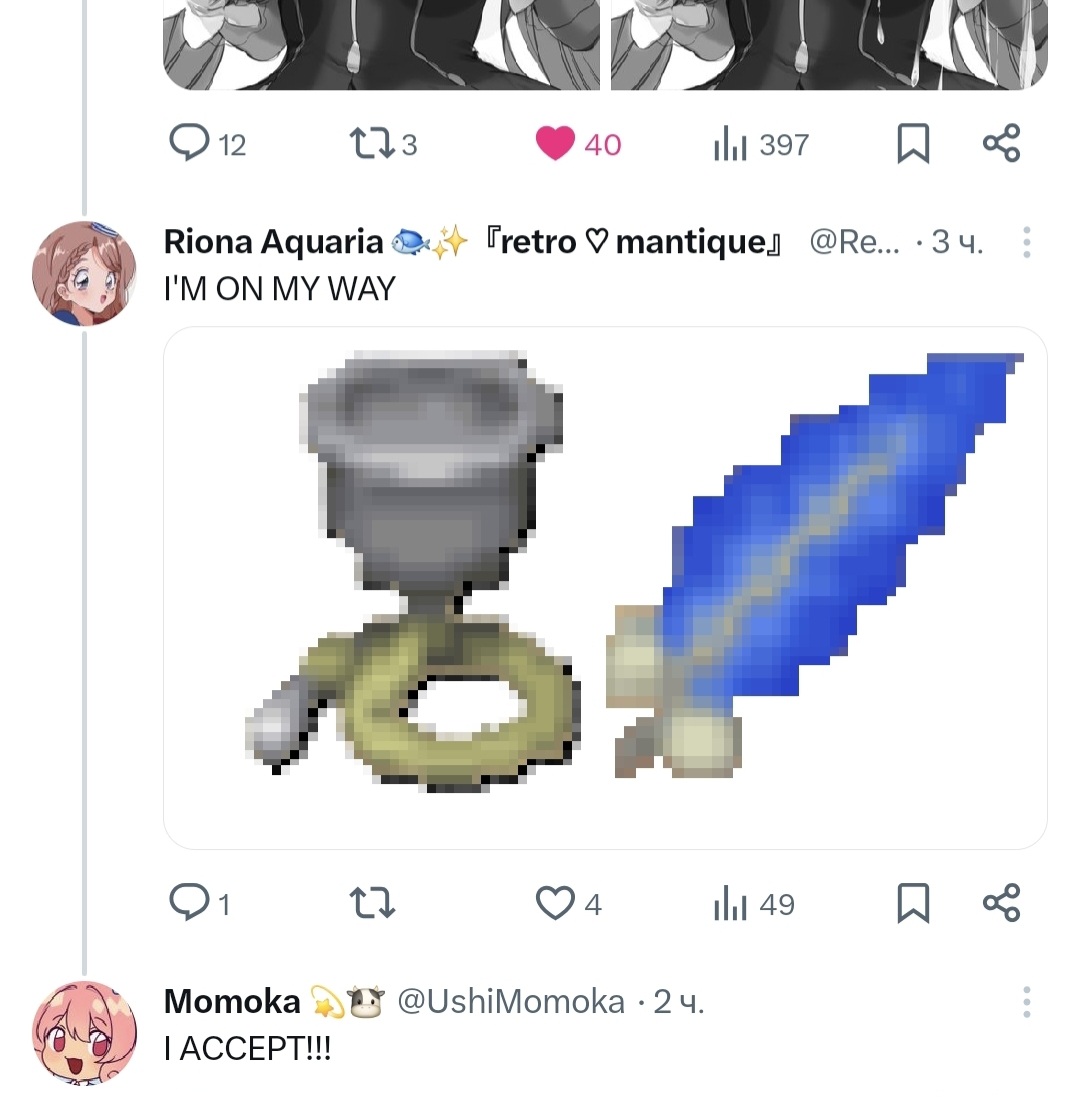This screenshot has height=1097, width=1080.
Task: Open Momoka's profile avatar
Action: (85, 1033)
